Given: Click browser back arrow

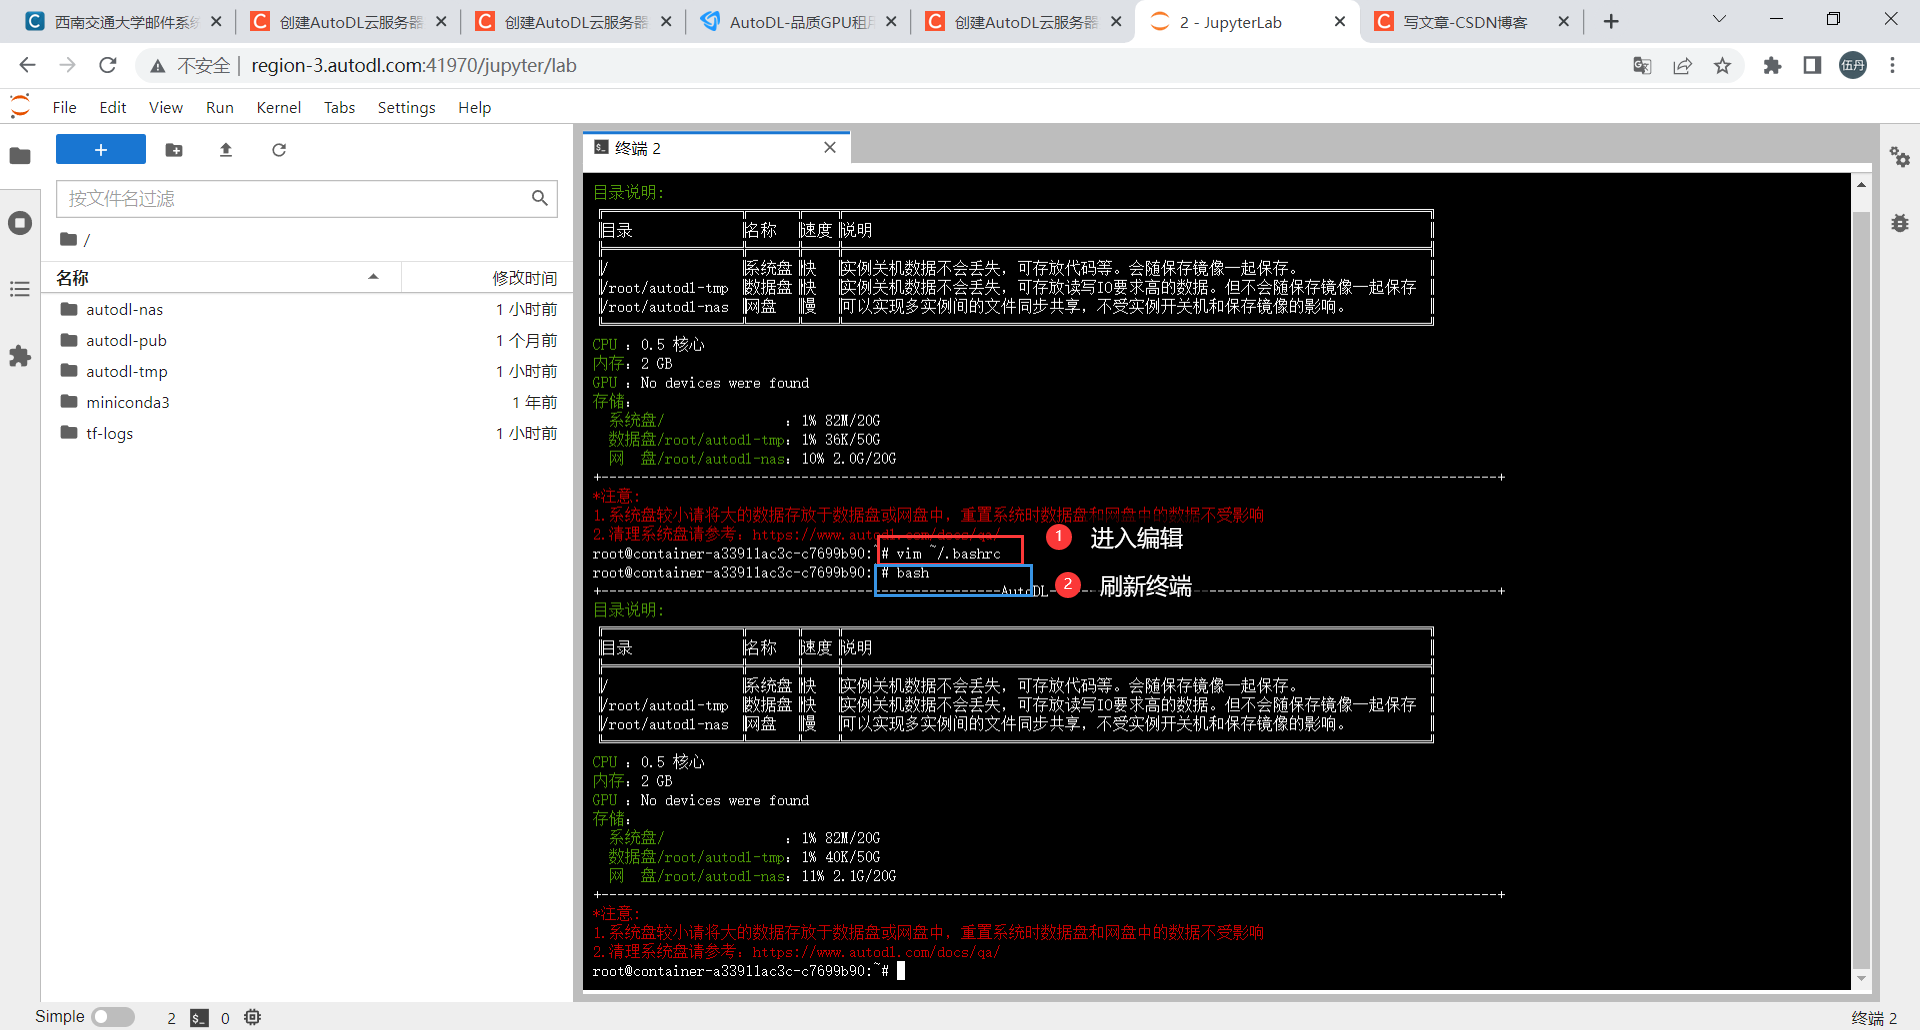Looking at the screenshot, I should [27, 65].
